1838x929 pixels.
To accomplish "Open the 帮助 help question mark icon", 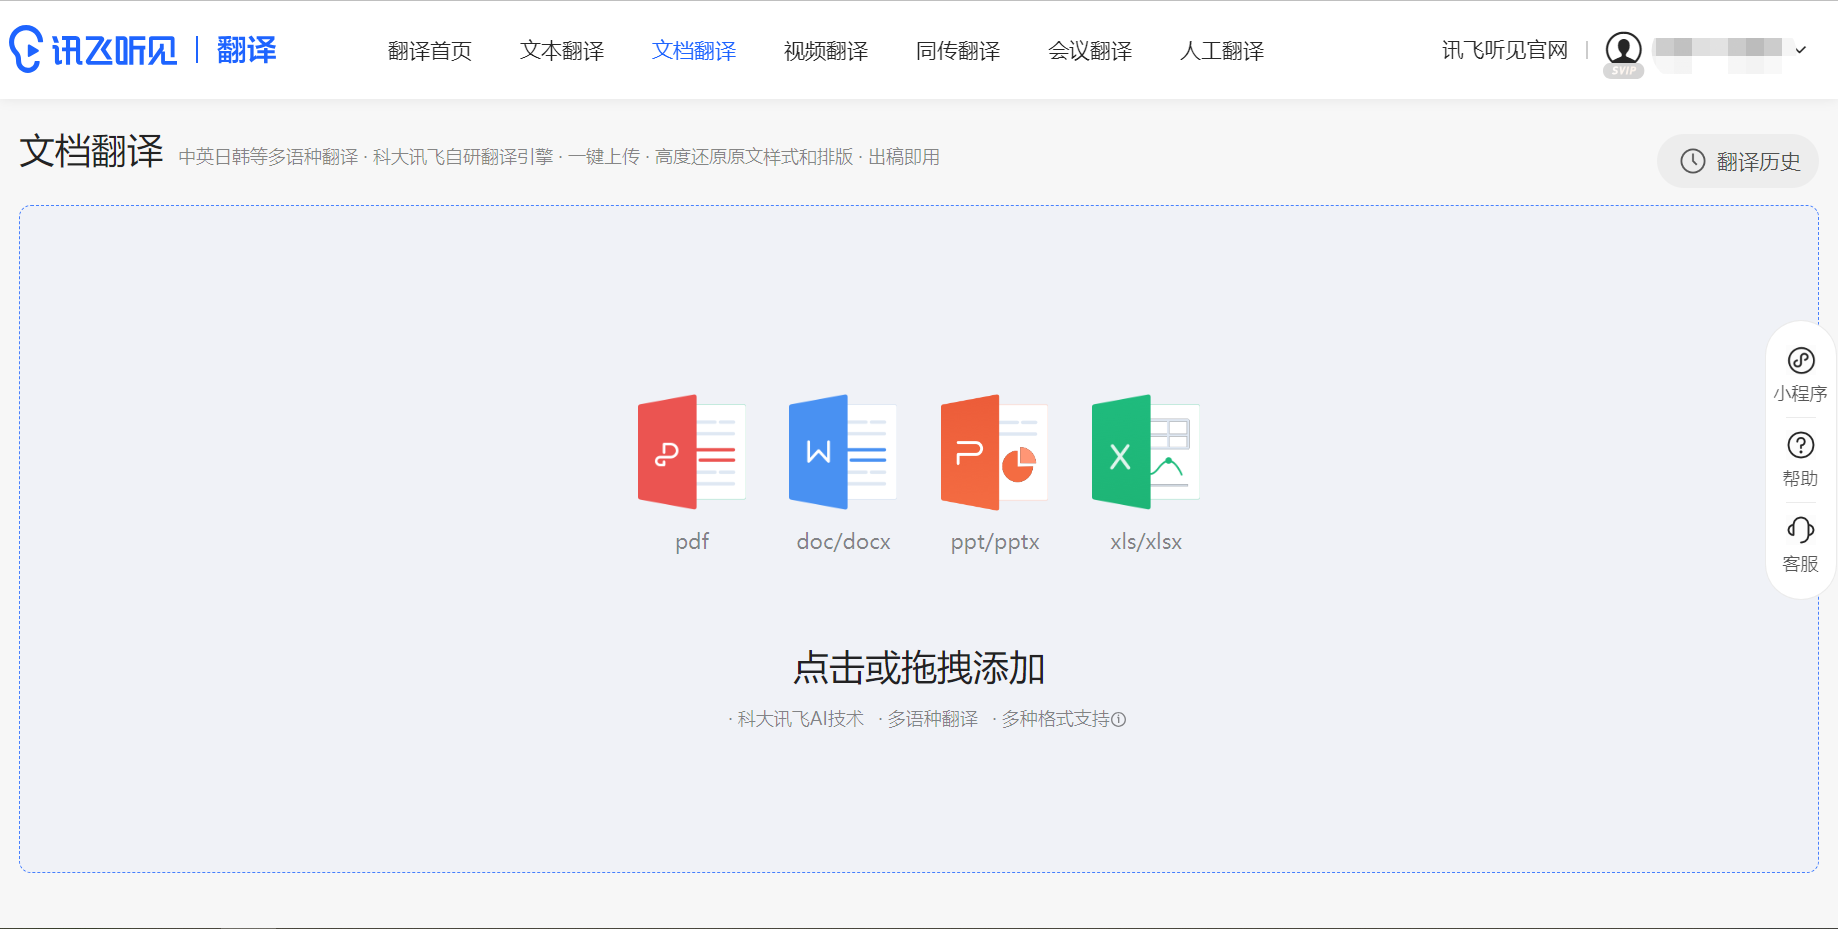I will click(1801, 445).
